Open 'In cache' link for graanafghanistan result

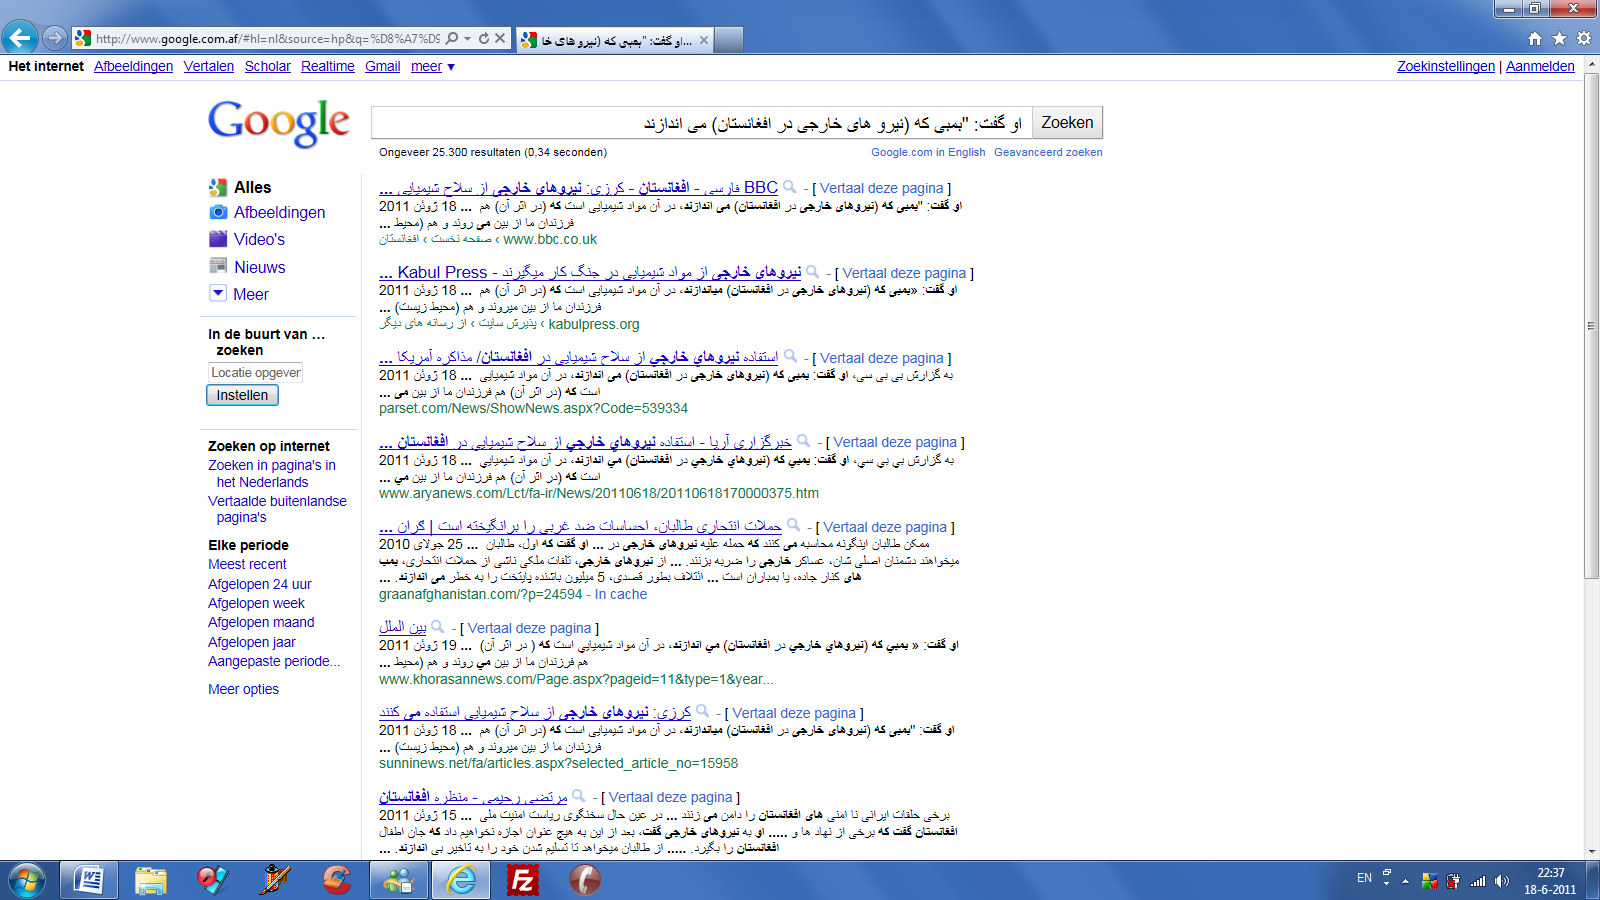(621, 594)
